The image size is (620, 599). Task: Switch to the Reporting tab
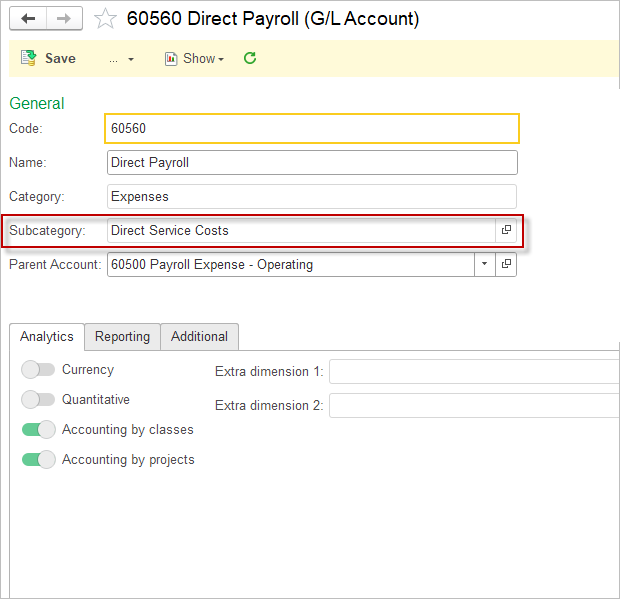tap(122, 337)
